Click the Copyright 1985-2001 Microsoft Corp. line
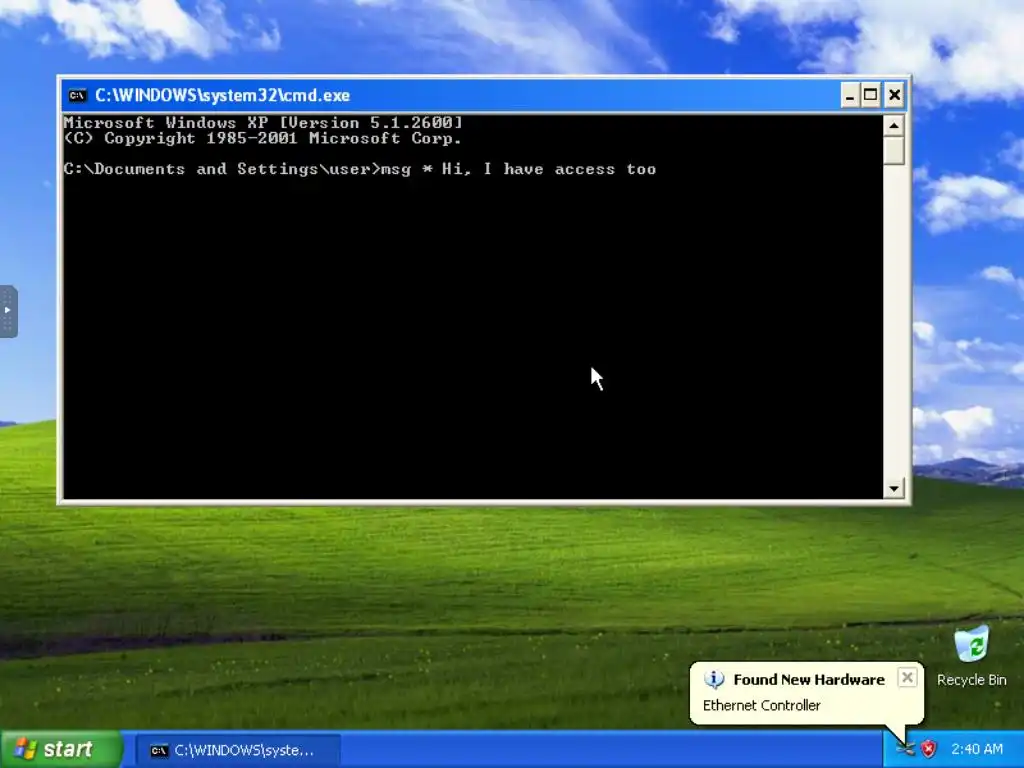 (263, 138)
